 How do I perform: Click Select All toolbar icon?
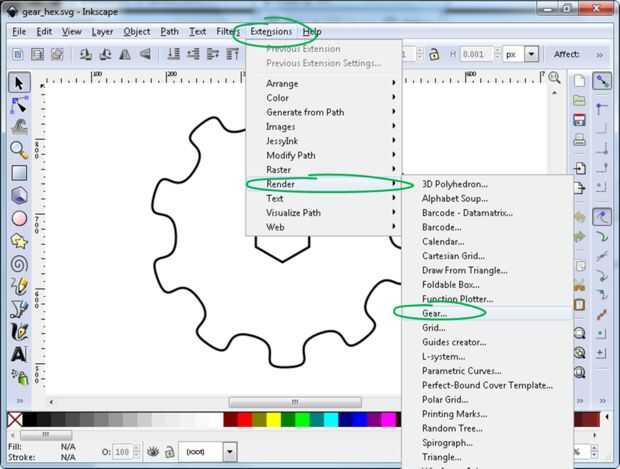click(18, 54)
